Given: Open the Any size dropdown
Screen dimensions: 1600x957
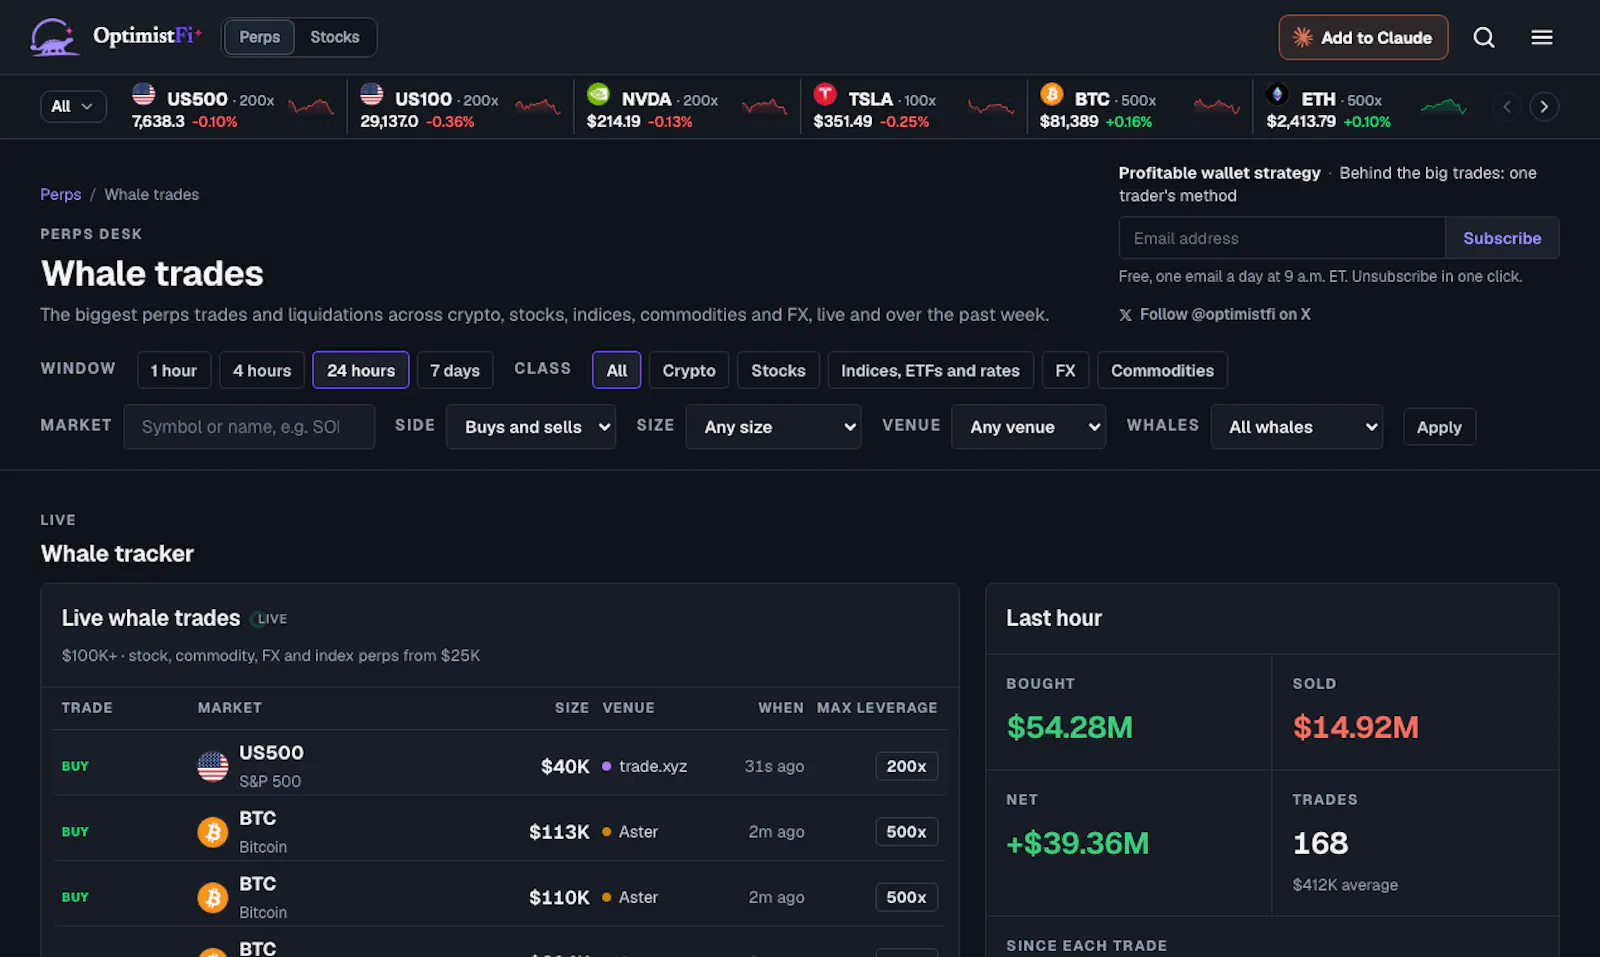Looking at the screenshot, I should coord(773,427).
